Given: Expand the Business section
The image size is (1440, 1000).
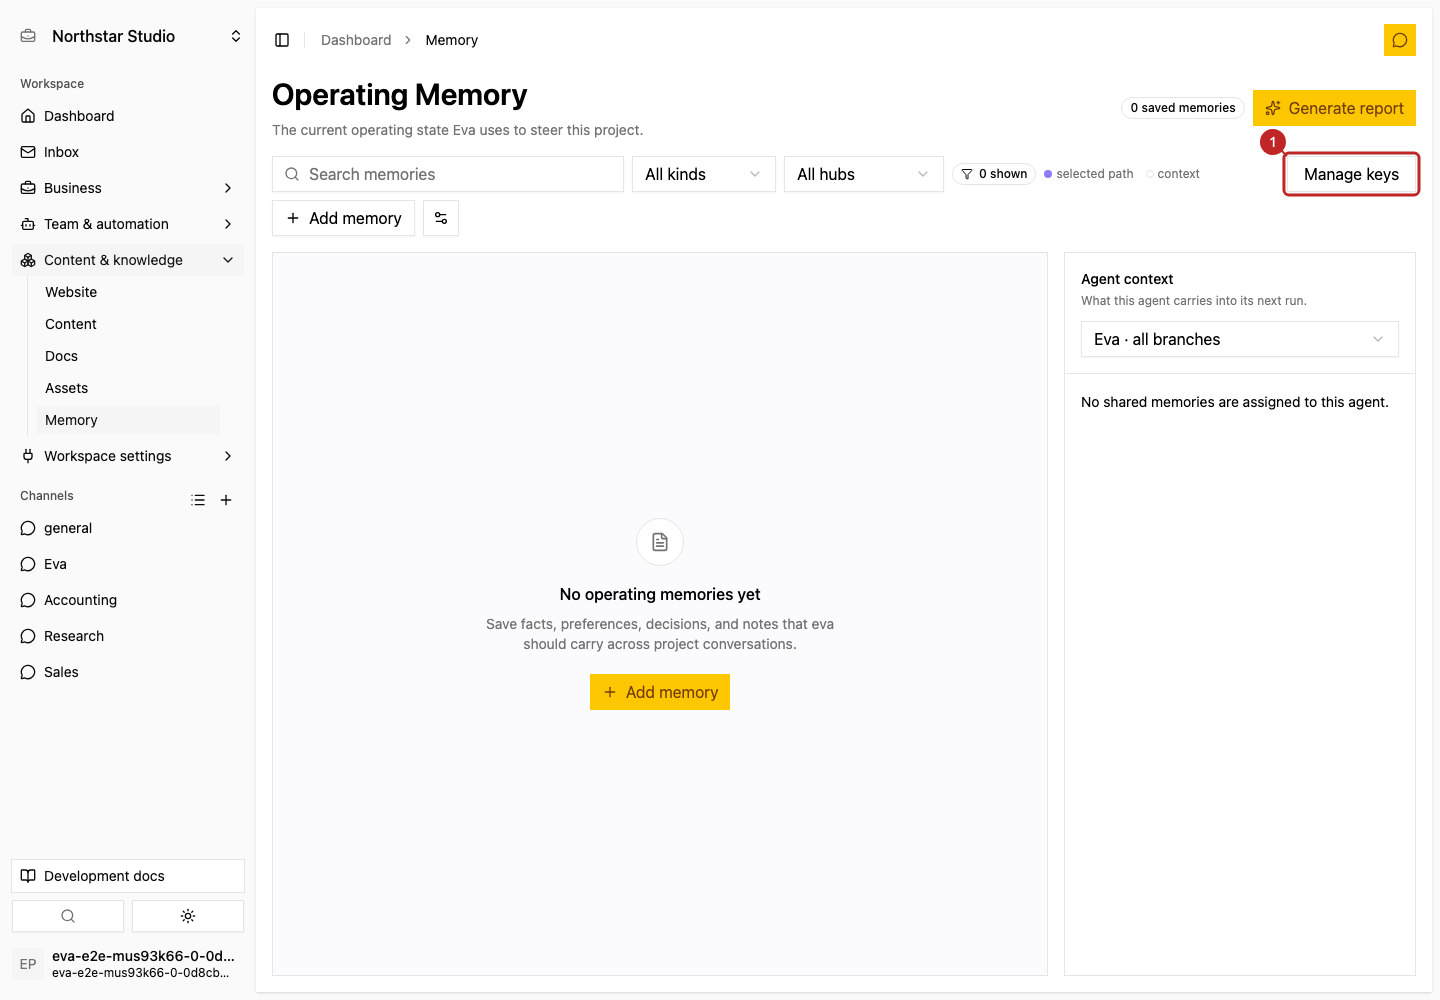Looking at the screenshot, I should pyautogui.click(x=228, y=188).
